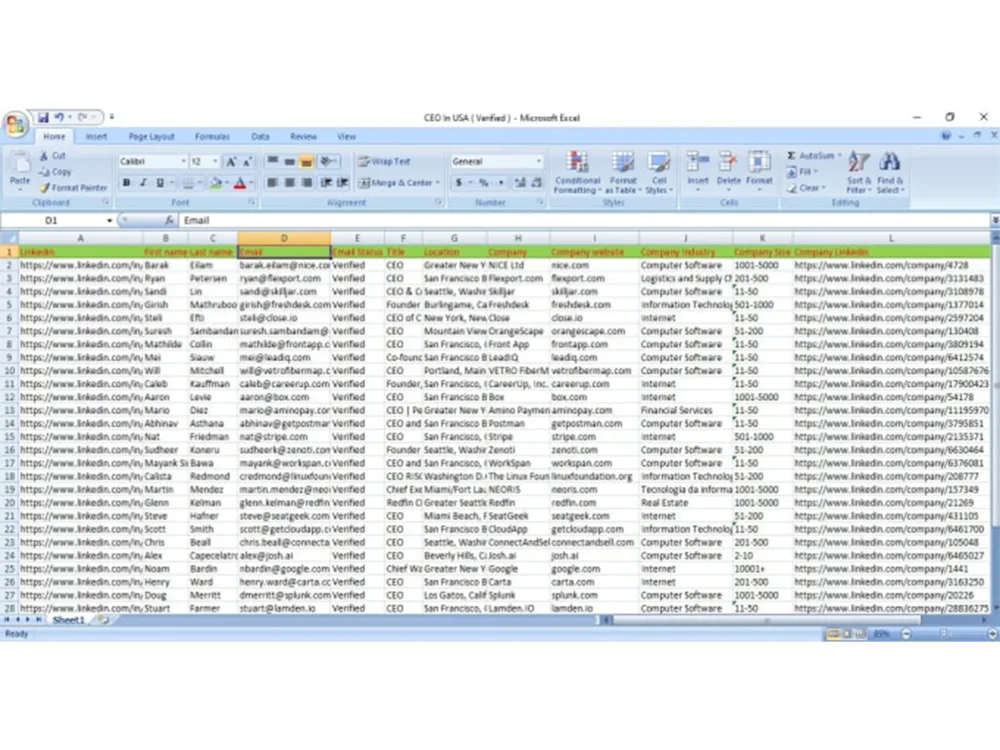
Task: Open the Fill dropdown
Action: click(x=802, y=172)
